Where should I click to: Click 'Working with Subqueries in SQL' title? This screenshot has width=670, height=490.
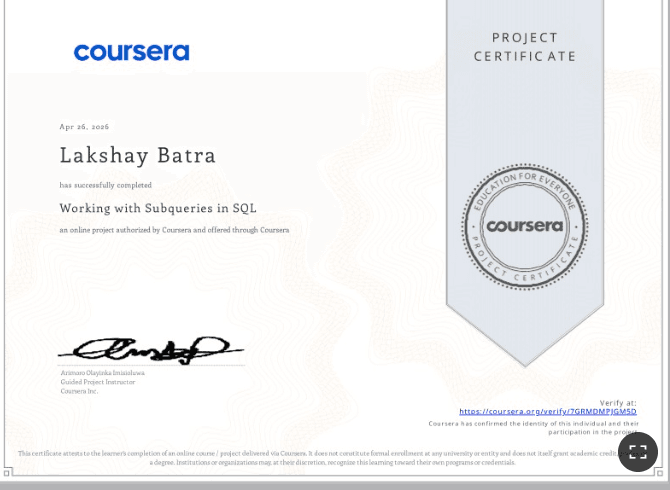158,208
